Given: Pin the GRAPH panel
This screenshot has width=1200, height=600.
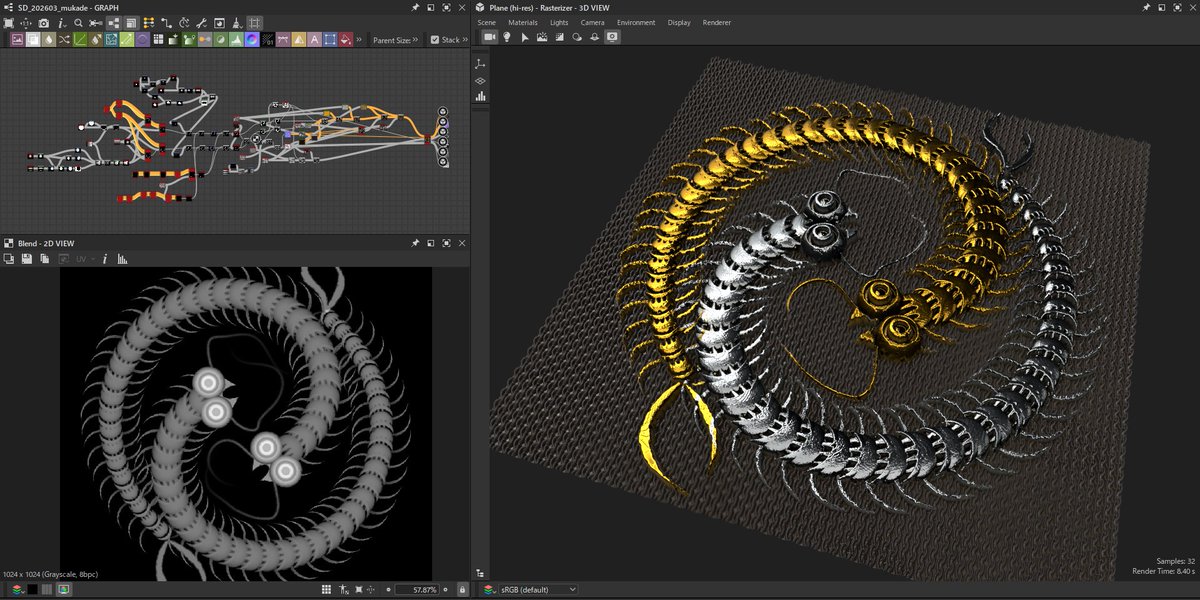Looking at the screenshot, I should pyautogui.click(x=415, y=6).
